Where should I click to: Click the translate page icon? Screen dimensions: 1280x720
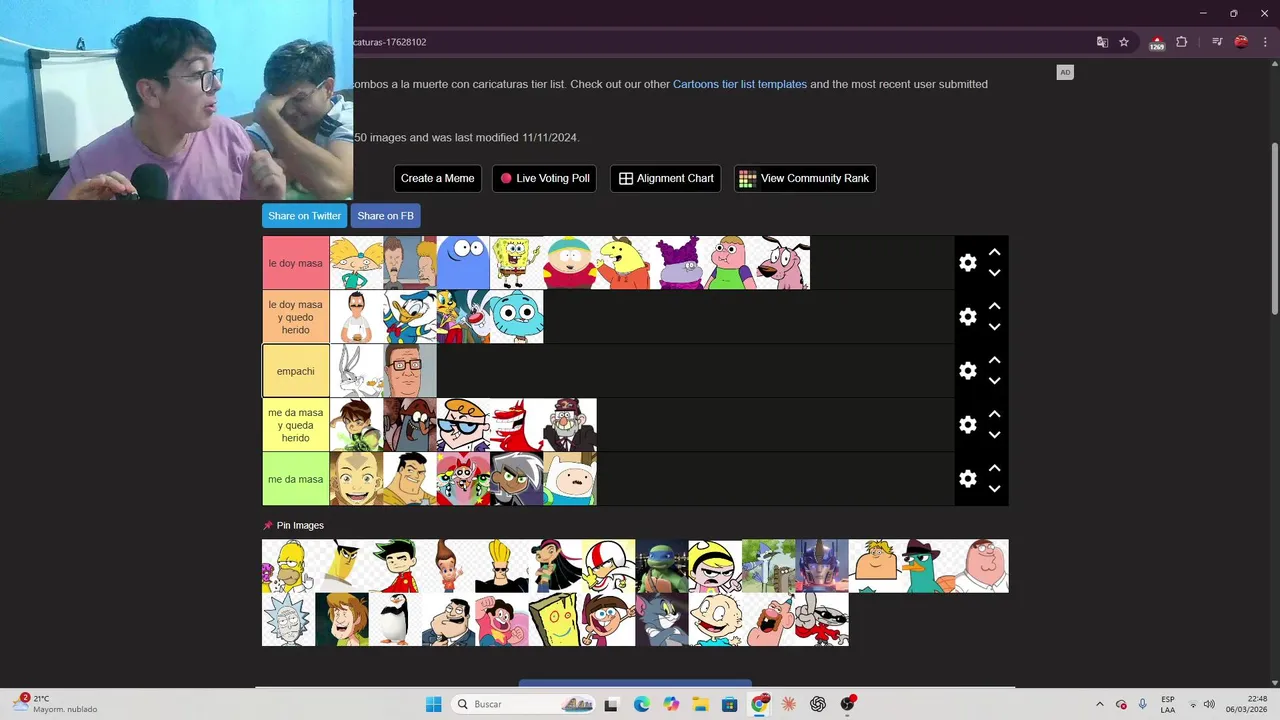pyautogui.click(x=1102, y=42)
